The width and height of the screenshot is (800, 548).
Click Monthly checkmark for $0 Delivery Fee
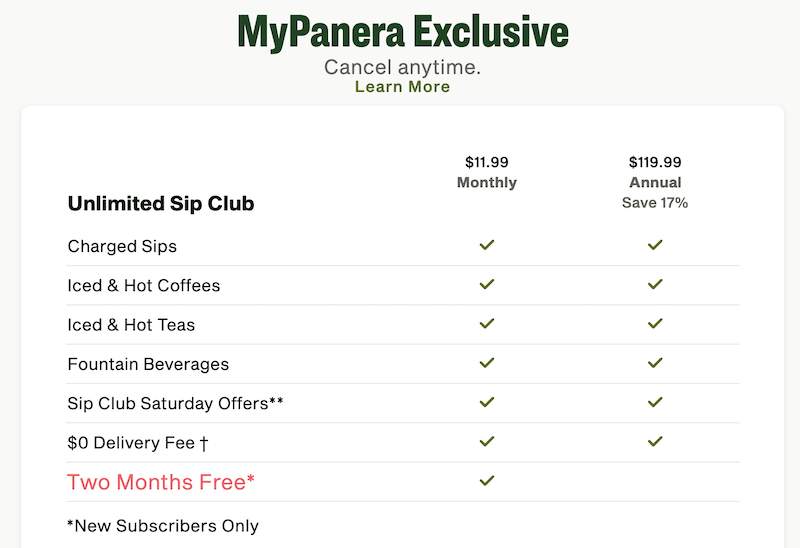[487, 441]
